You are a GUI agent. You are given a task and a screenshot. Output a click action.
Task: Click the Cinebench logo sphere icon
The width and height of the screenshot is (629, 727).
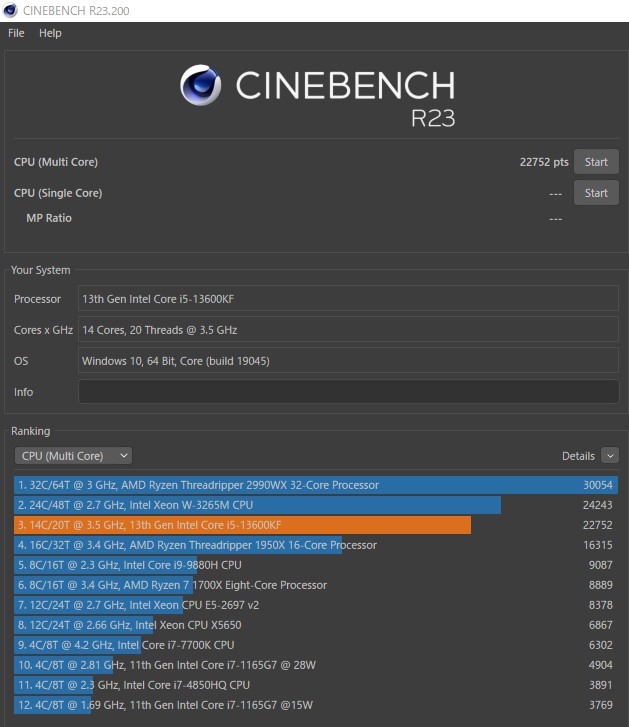point(201,85)
